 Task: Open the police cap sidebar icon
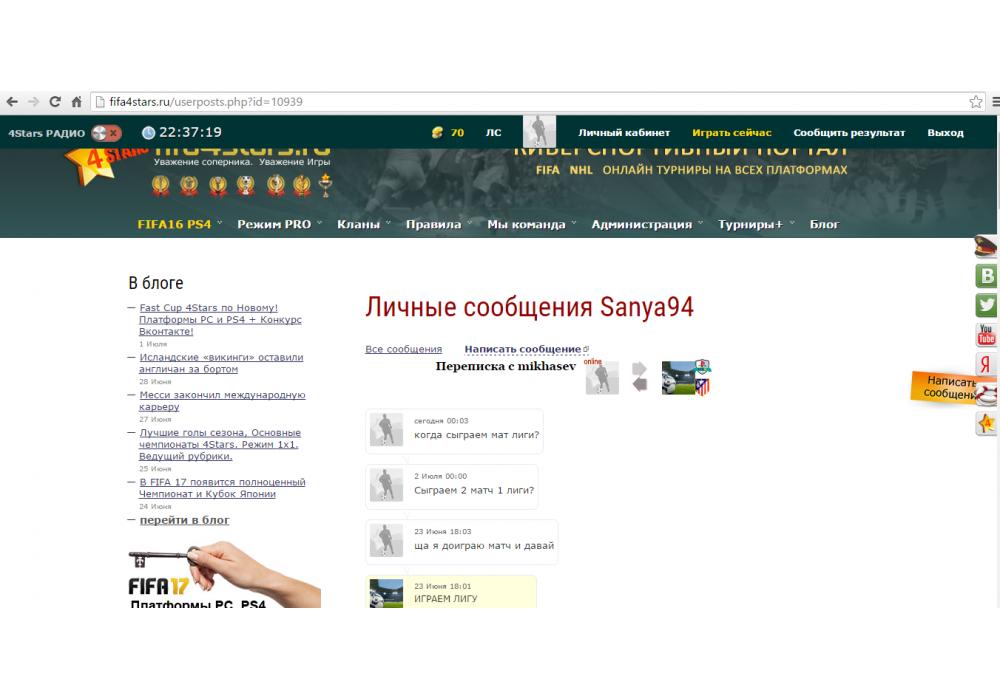pyautogui.click(x=987, y=247)
